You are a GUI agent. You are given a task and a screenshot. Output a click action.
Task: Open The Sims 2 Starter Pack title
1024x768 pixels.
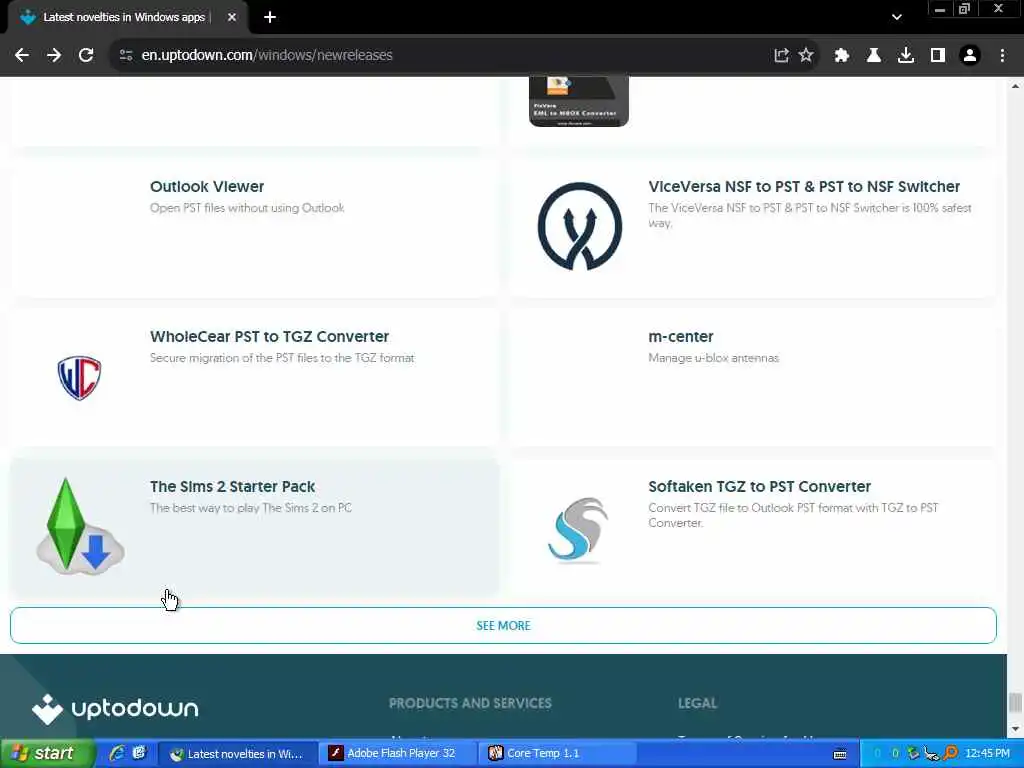click(x=232, y=487)
